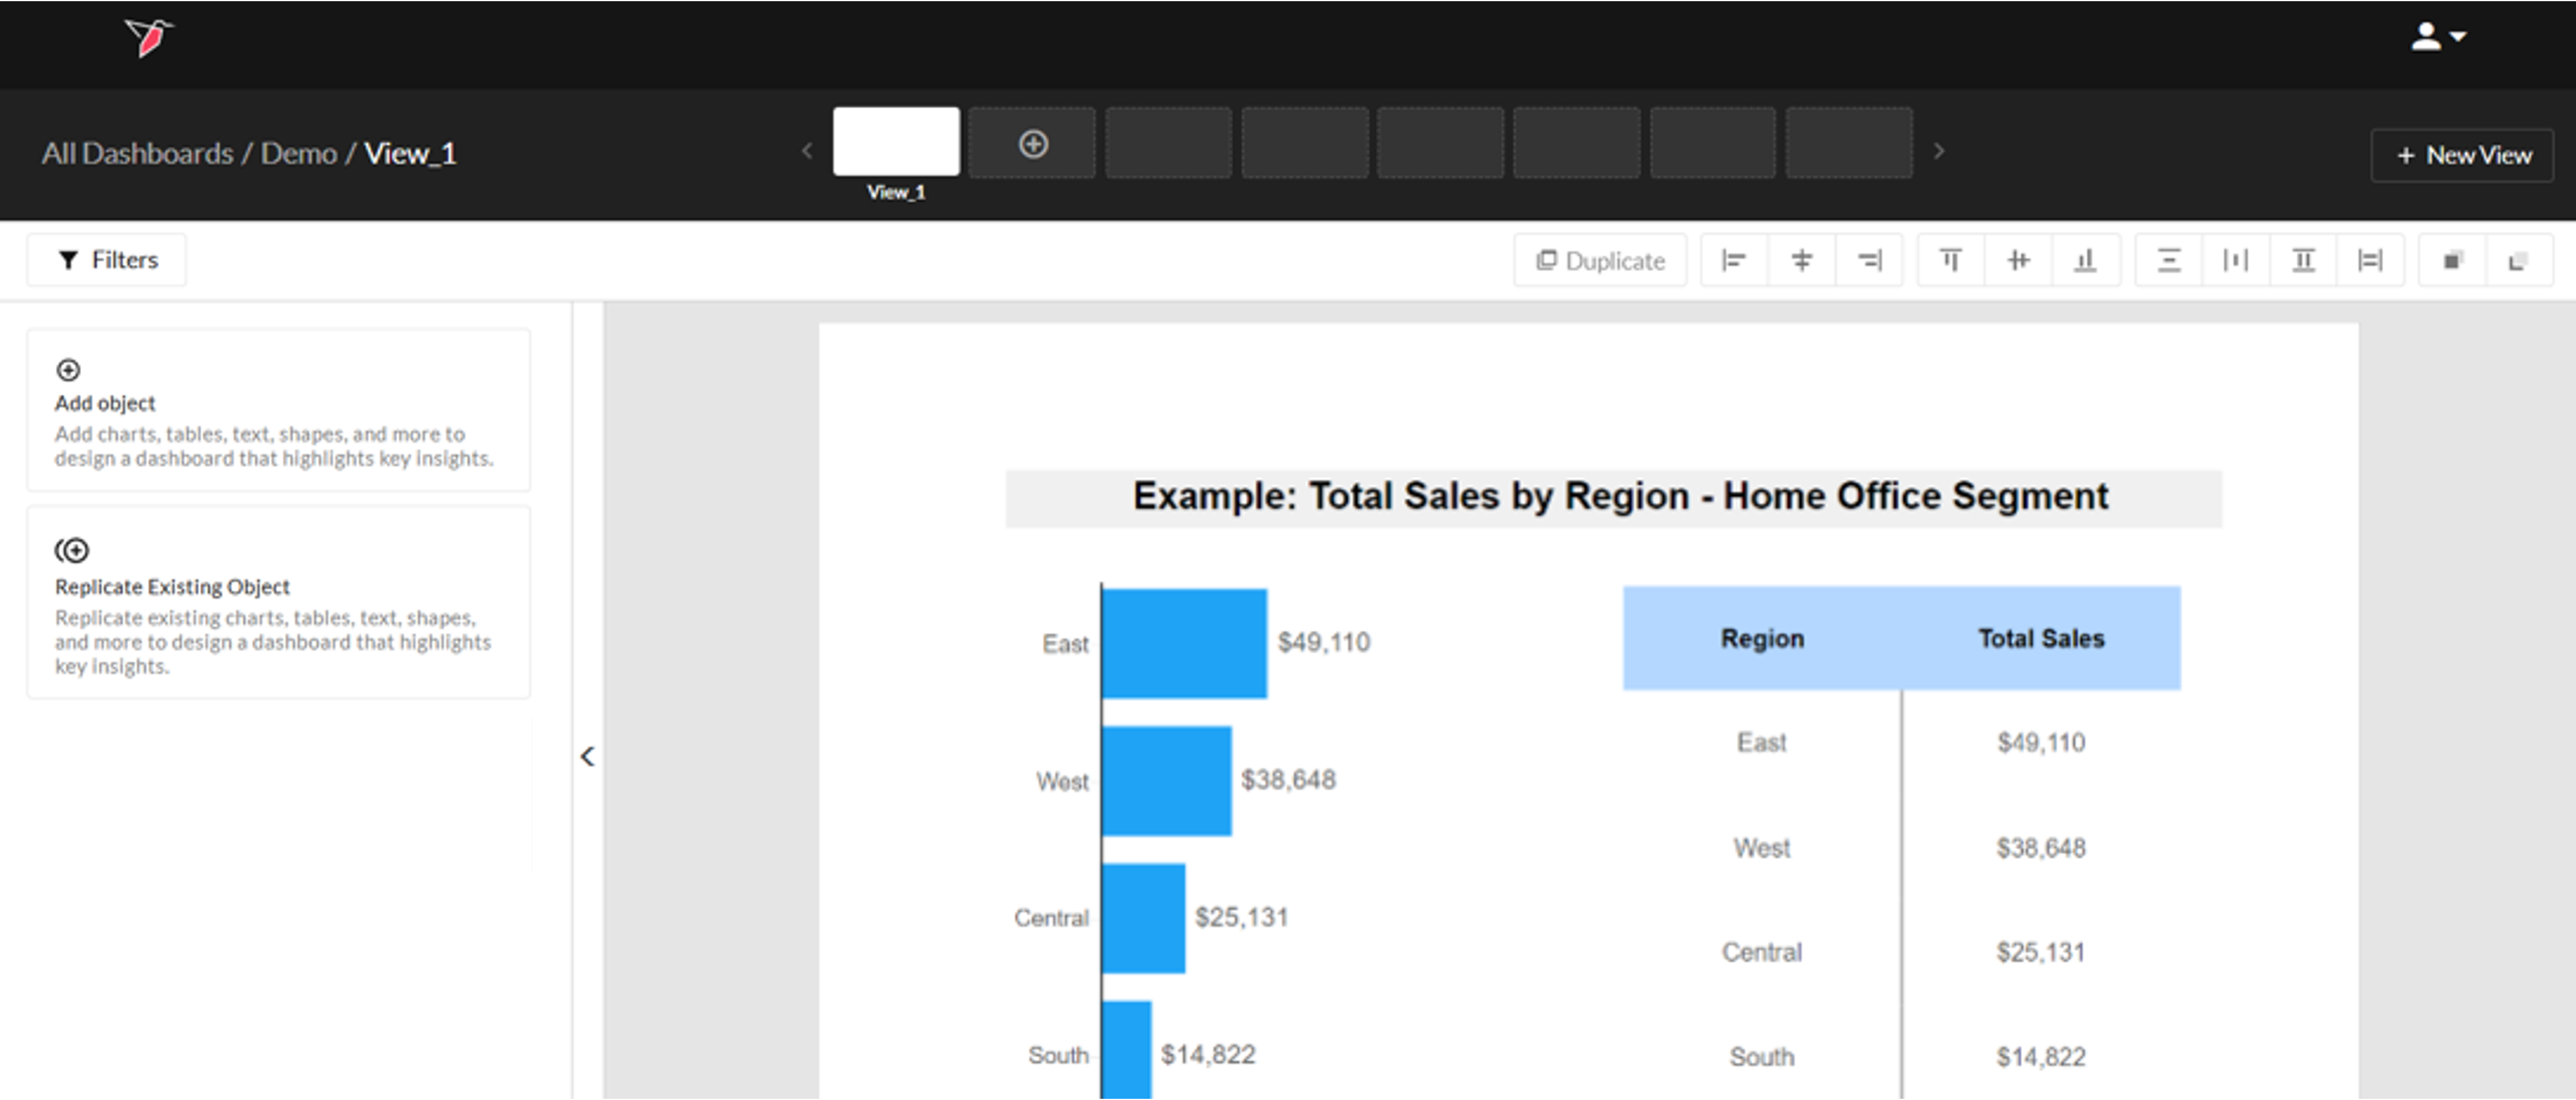Open the Filters panel

[x=107, y=260]
